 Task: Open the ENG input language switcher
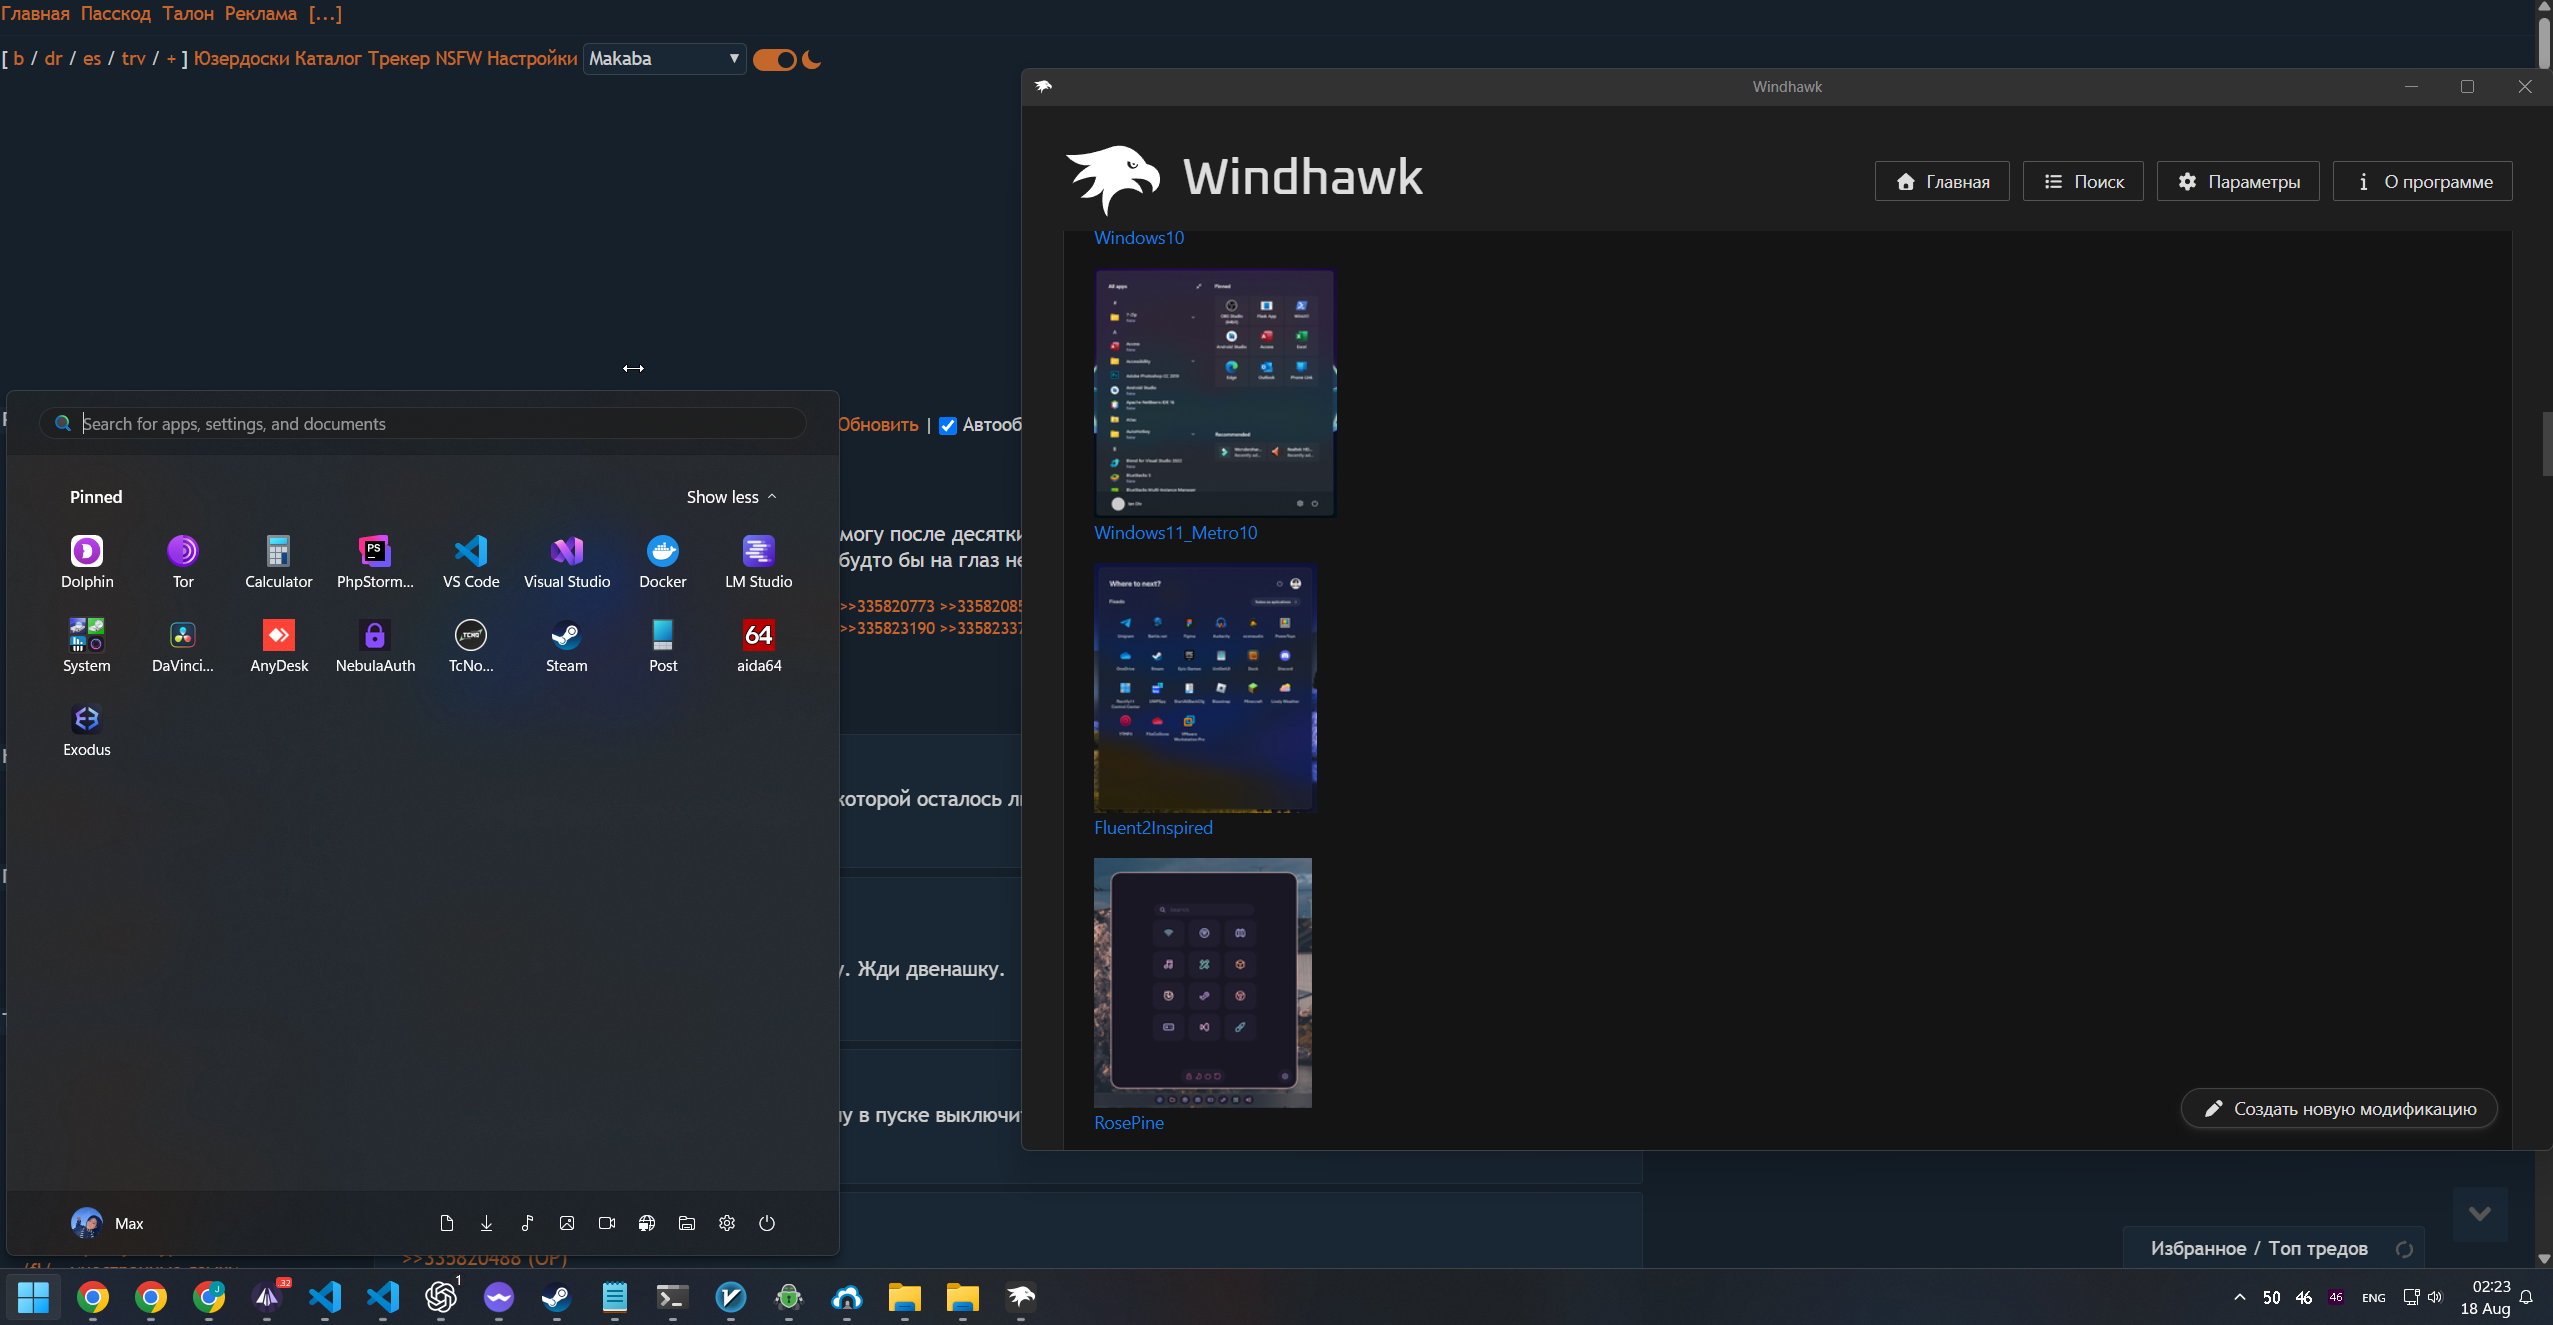pos(2374,1298)
